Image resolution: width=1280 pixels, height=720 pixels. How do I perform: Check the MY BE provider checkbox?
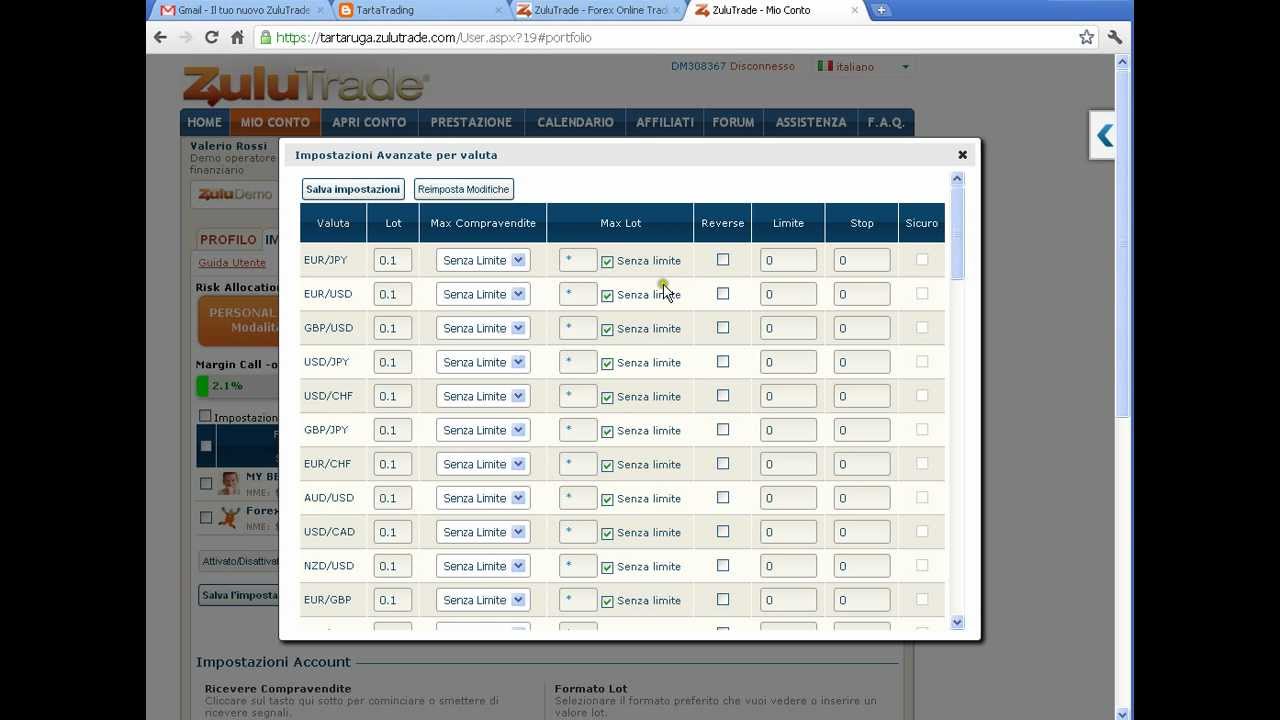tap(206, 483)
